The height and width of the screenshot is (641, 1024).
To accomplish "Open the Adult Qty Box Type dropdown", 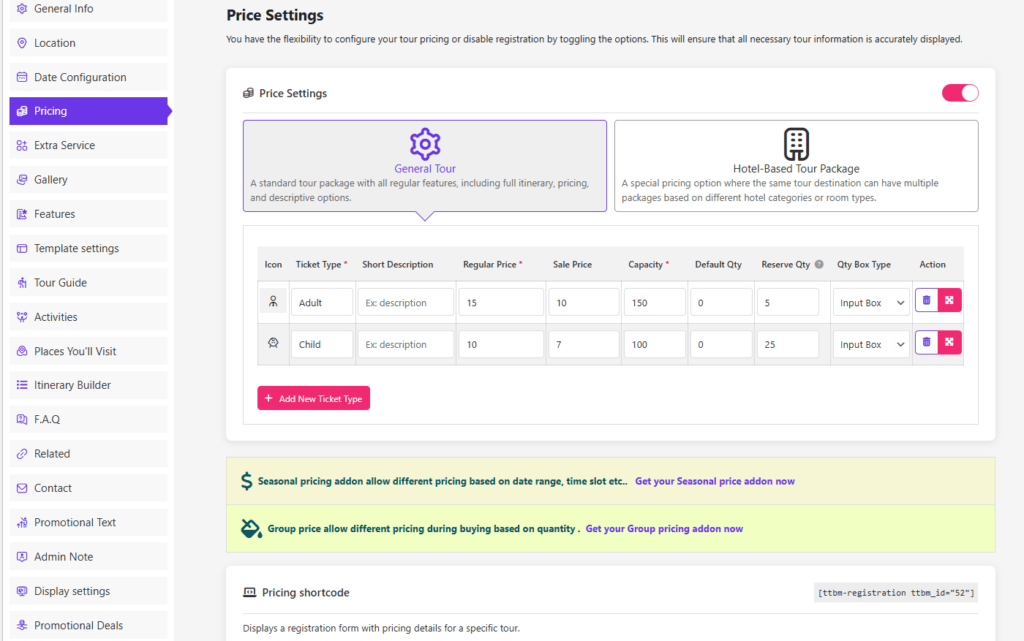I will point(870,299).
